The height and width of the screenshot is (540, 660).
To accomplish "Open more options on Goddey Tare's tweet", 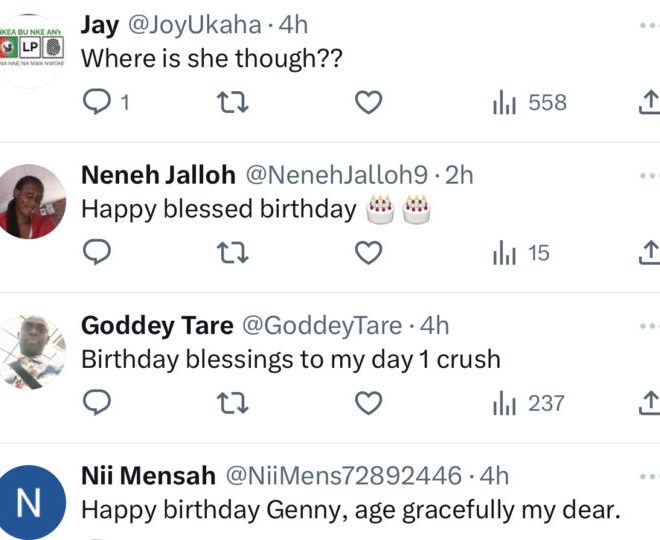I will (649, 326).
